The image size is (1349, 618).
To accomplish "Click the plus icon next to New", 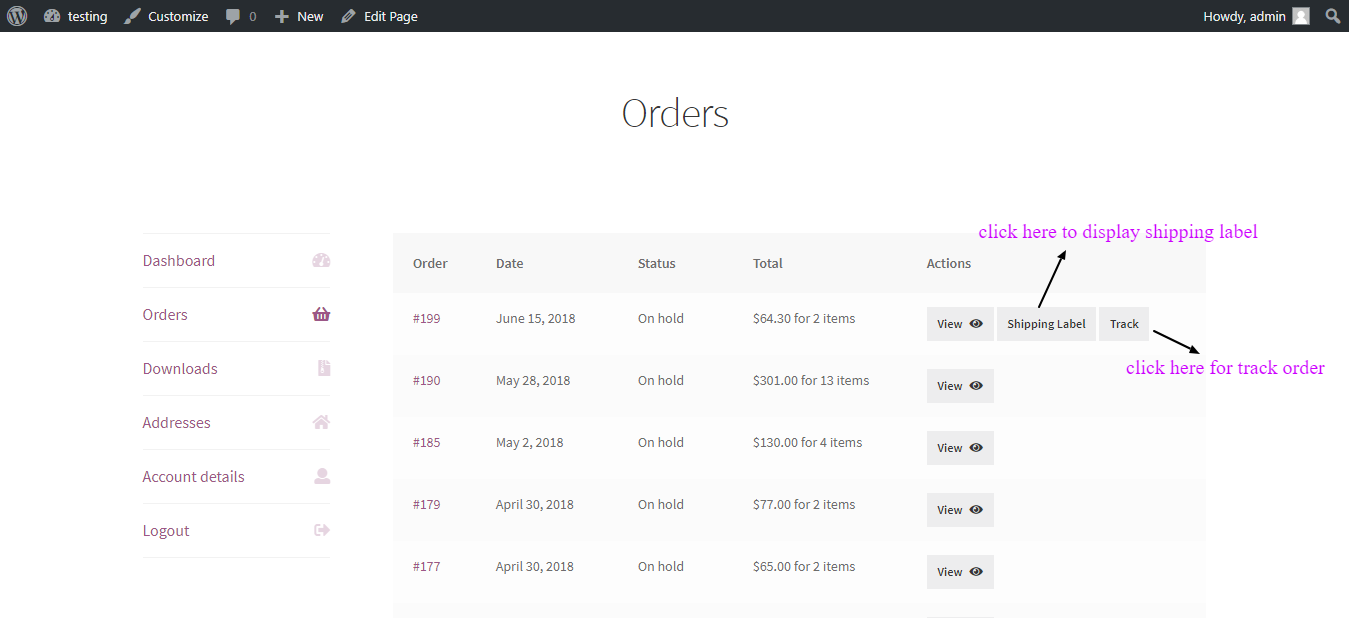I will pos(282,16).
